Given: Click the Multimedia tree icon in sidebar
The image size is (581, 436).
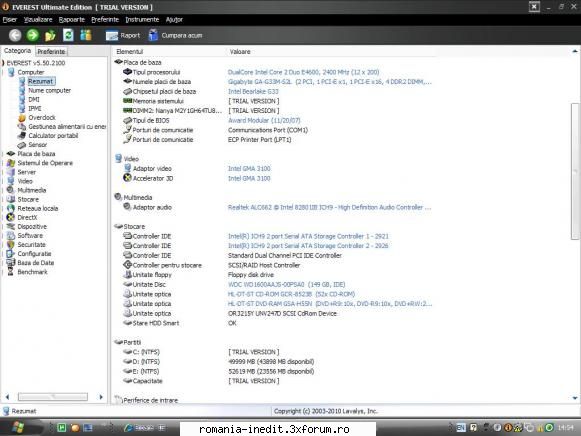Looking at the screenshot, I should (x=11, y=190).
